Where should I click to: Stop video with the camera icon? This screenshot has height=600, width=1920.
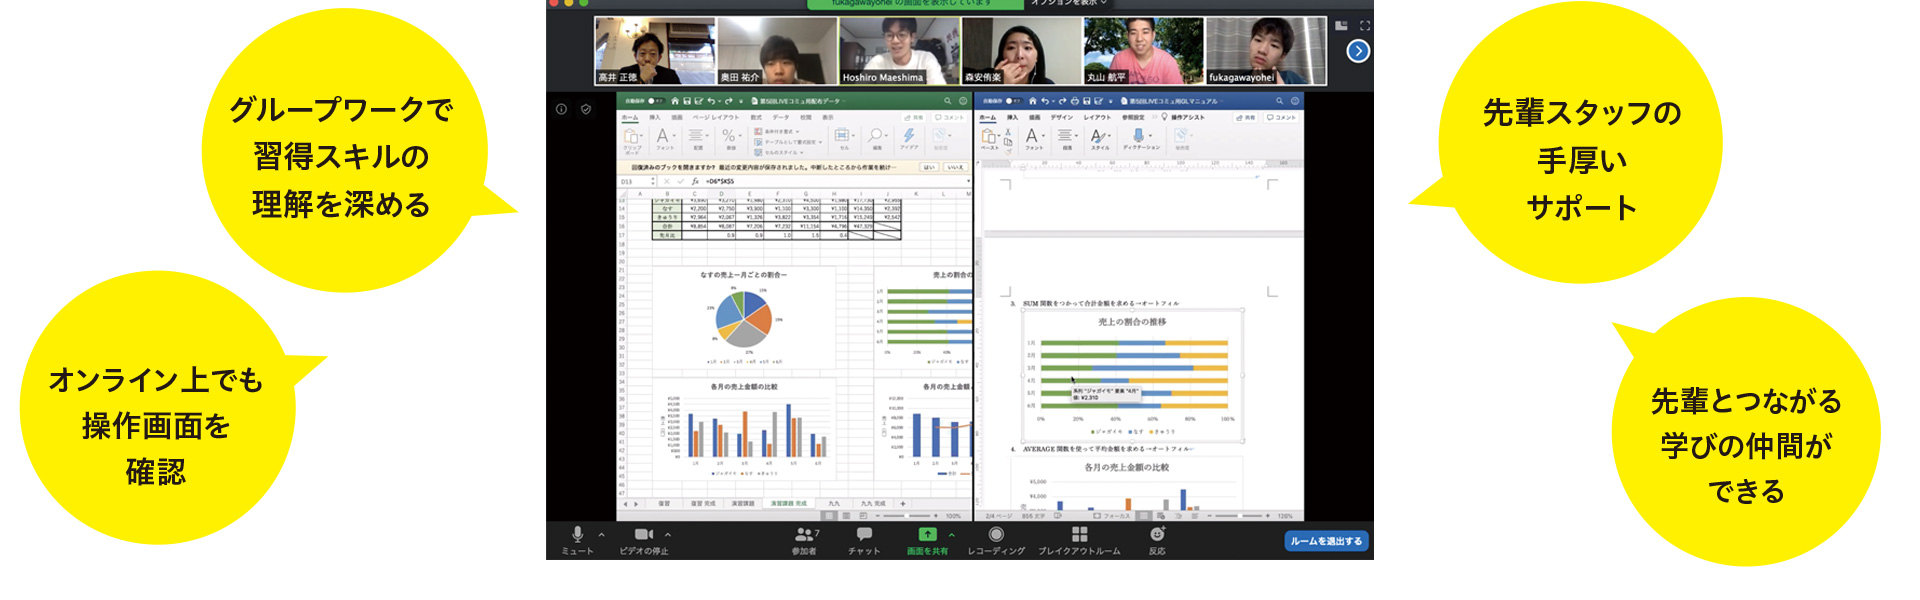(644, 535)
